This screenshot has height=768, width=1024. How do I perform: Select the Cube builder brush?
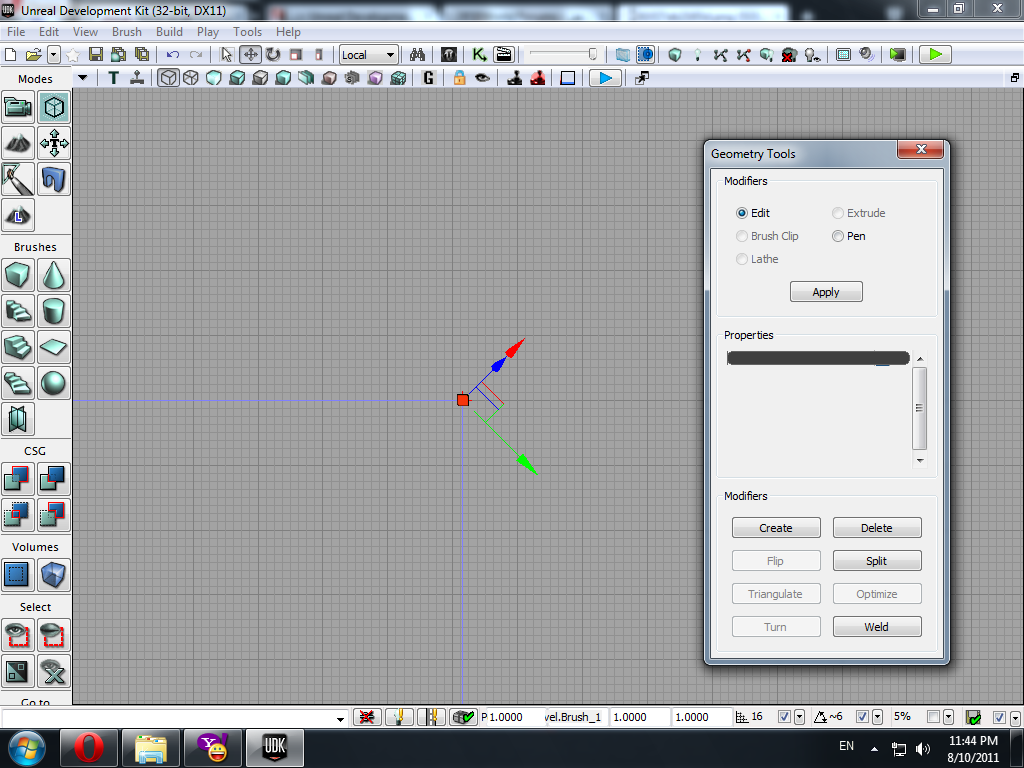point(18,275)
